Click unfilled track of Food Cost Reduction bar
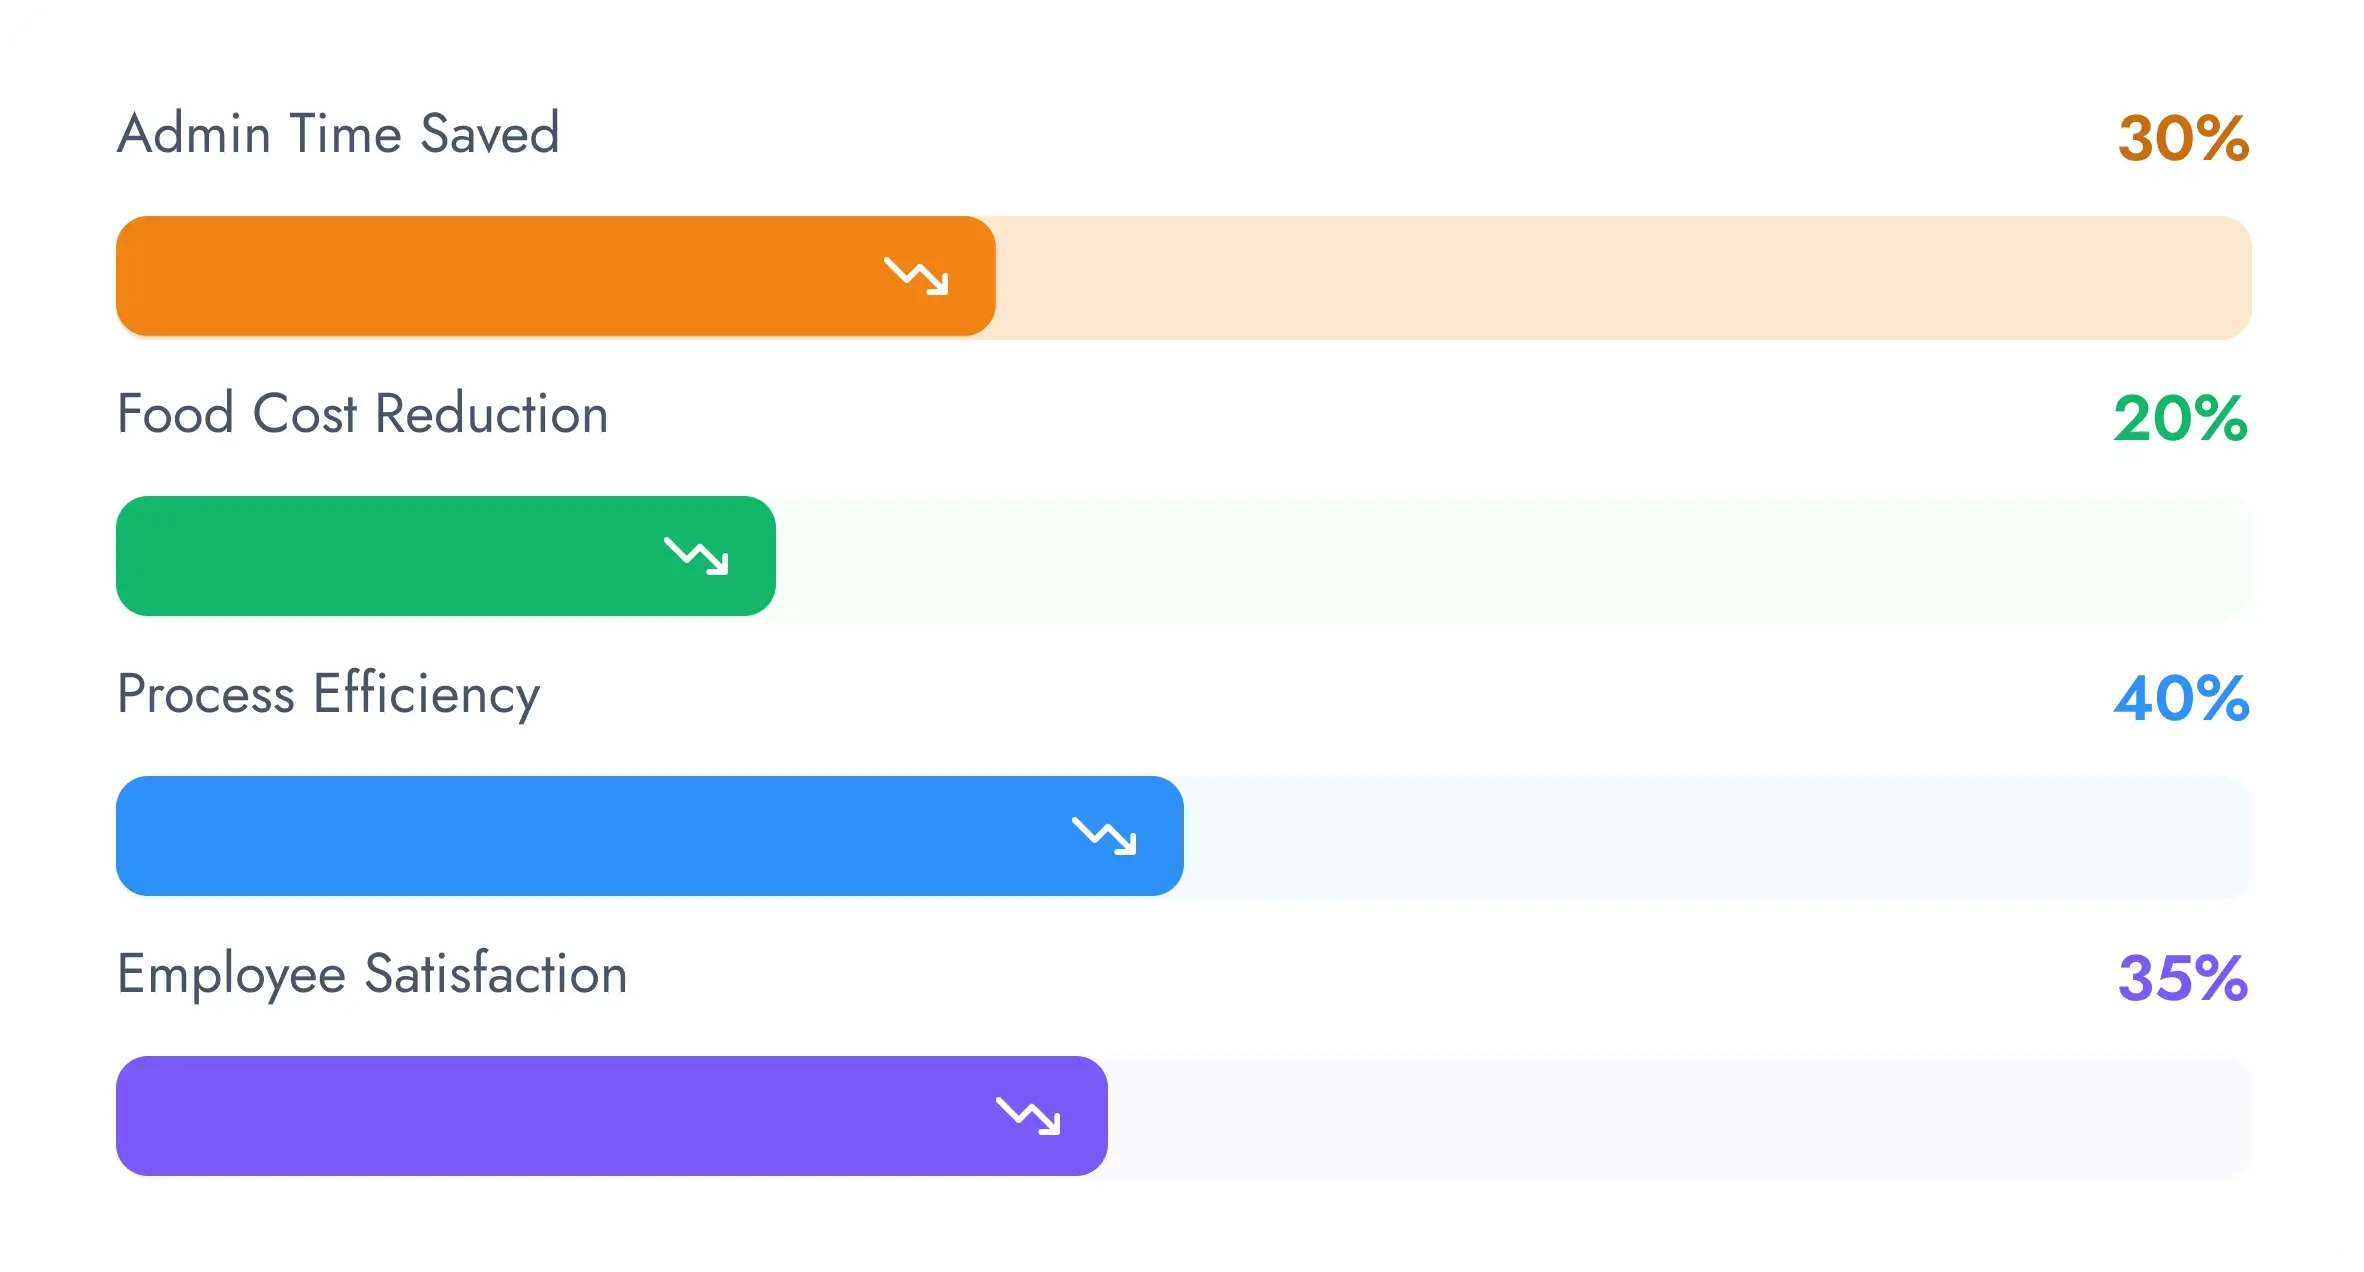2364x1272 pixels. coord(1510,558)
